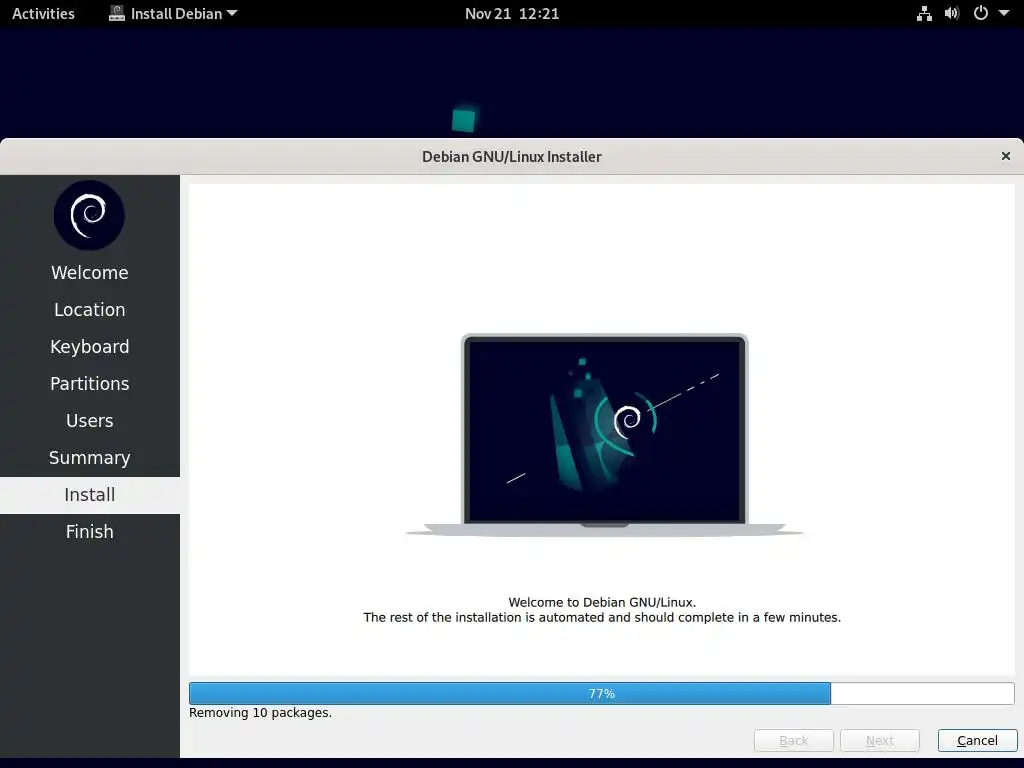Open the Activities overview
Image resolution: width=1024 pixels, height=768 pixels.
coord(43,14)
